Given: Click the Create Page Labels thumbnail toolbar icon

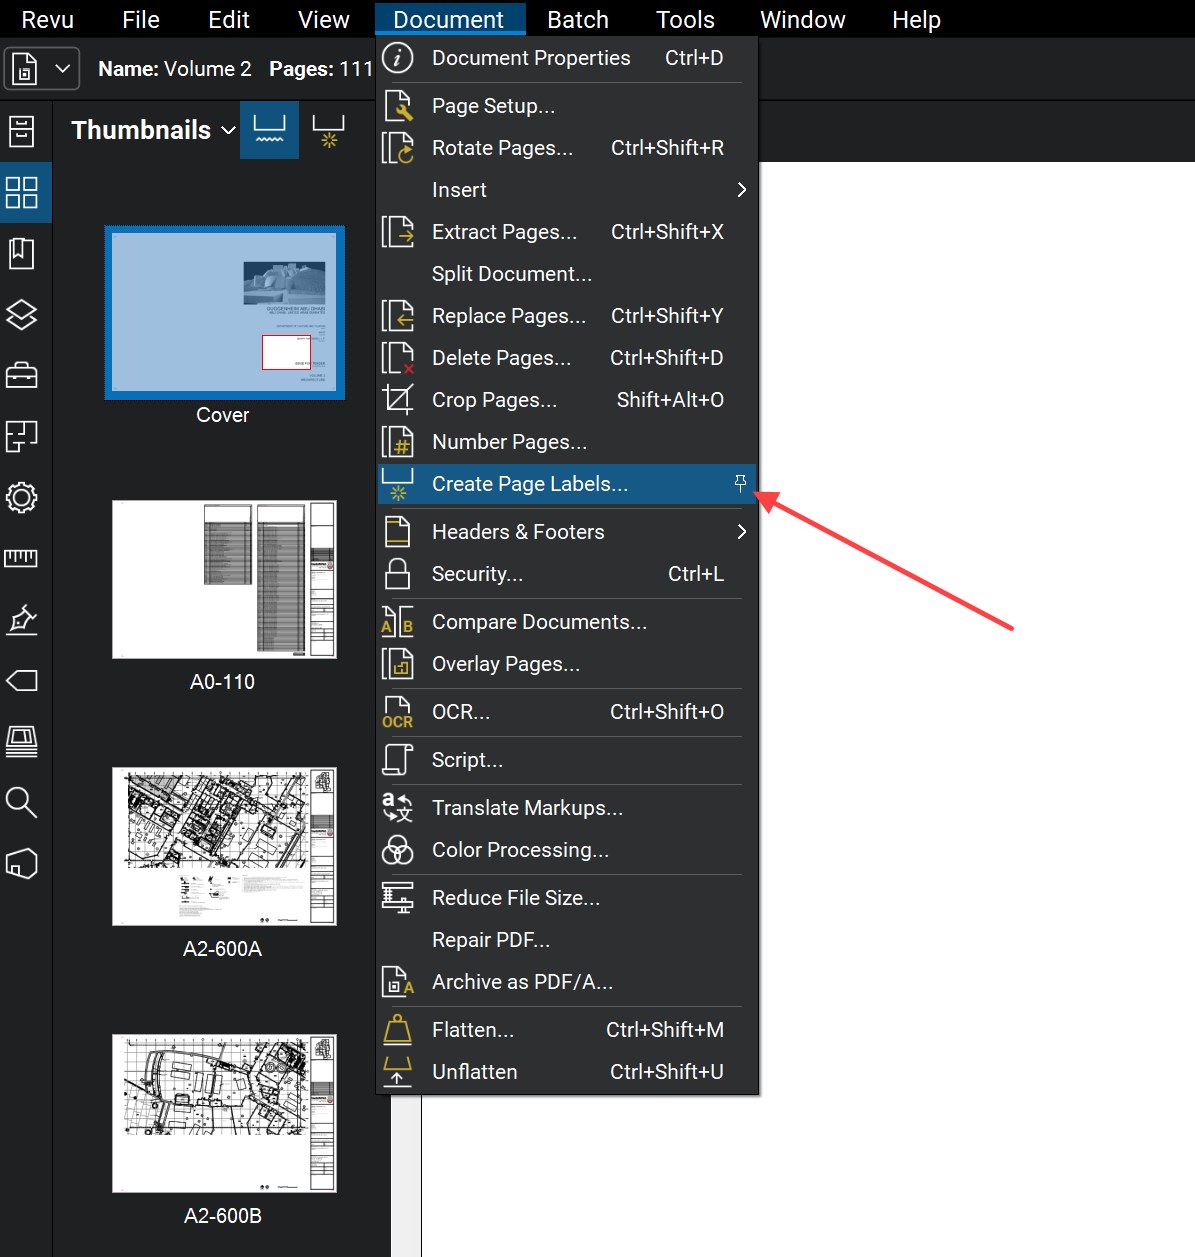Looking at the screenshot, I should pyautogui.click(x=328, y=131).
